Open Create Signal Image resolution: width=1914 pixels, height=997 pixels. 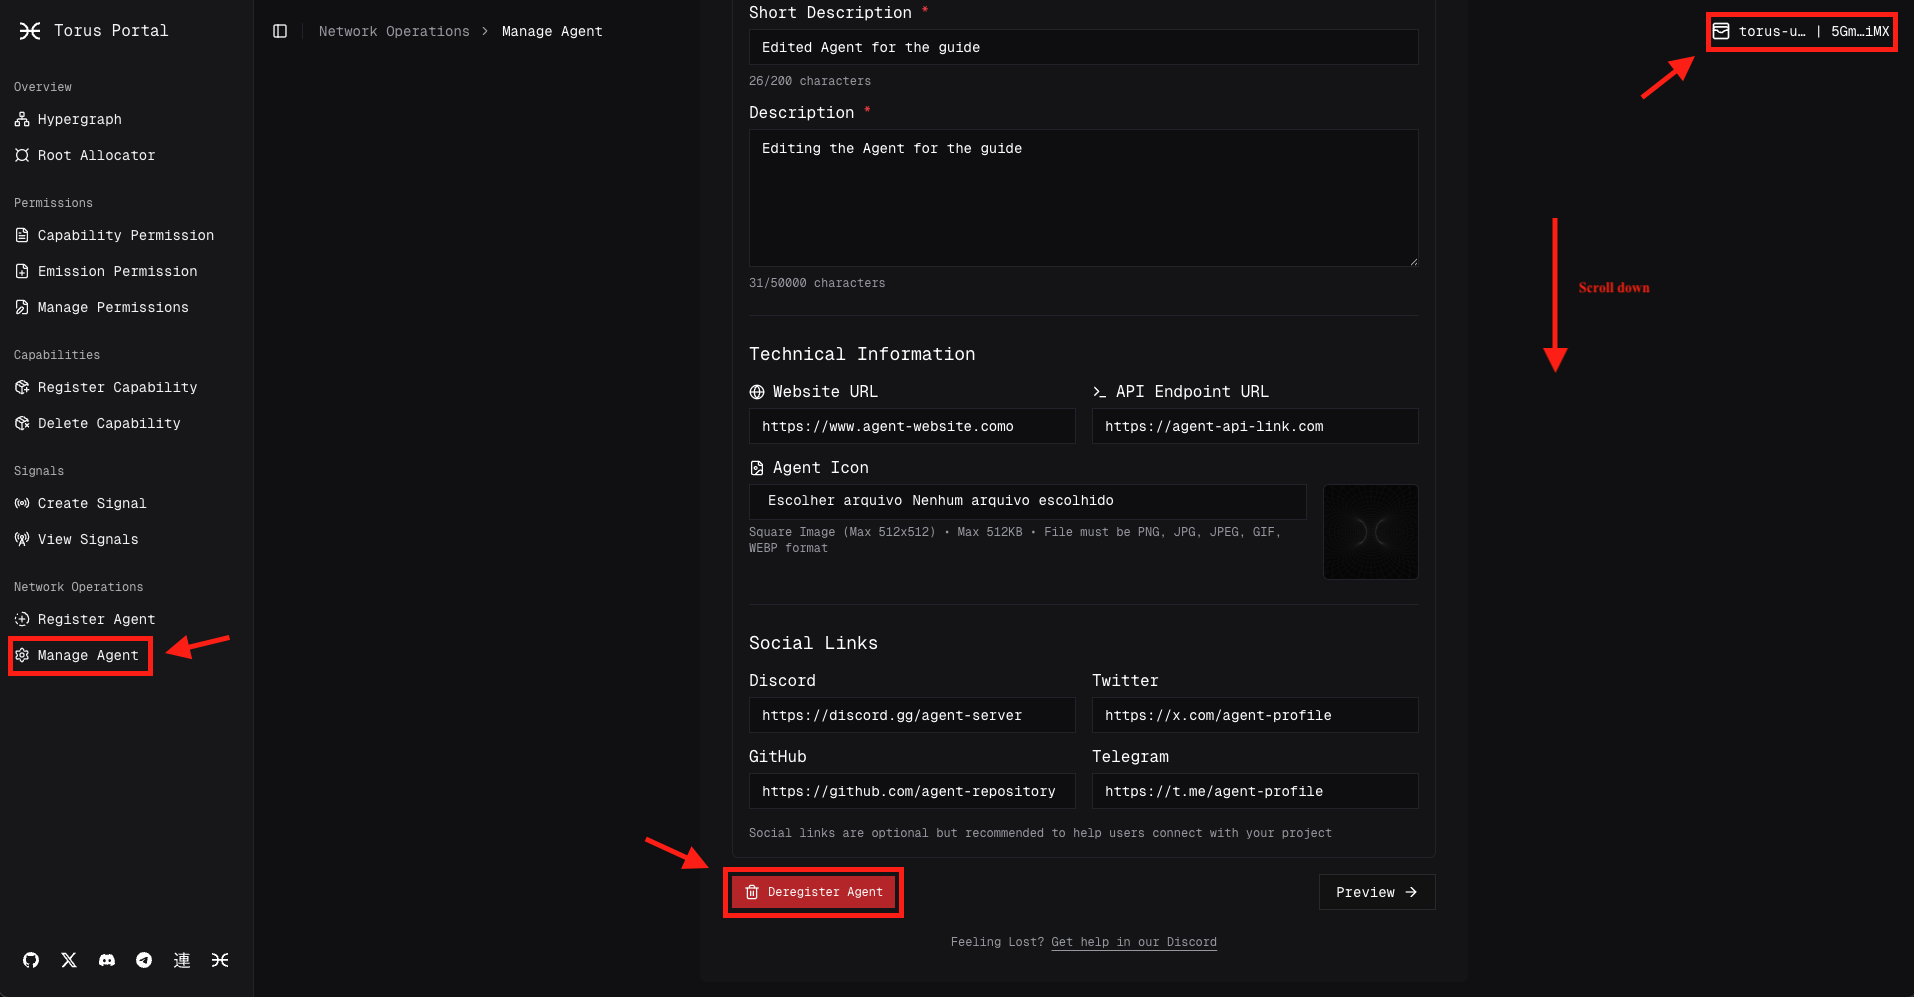tap(91, 503)
